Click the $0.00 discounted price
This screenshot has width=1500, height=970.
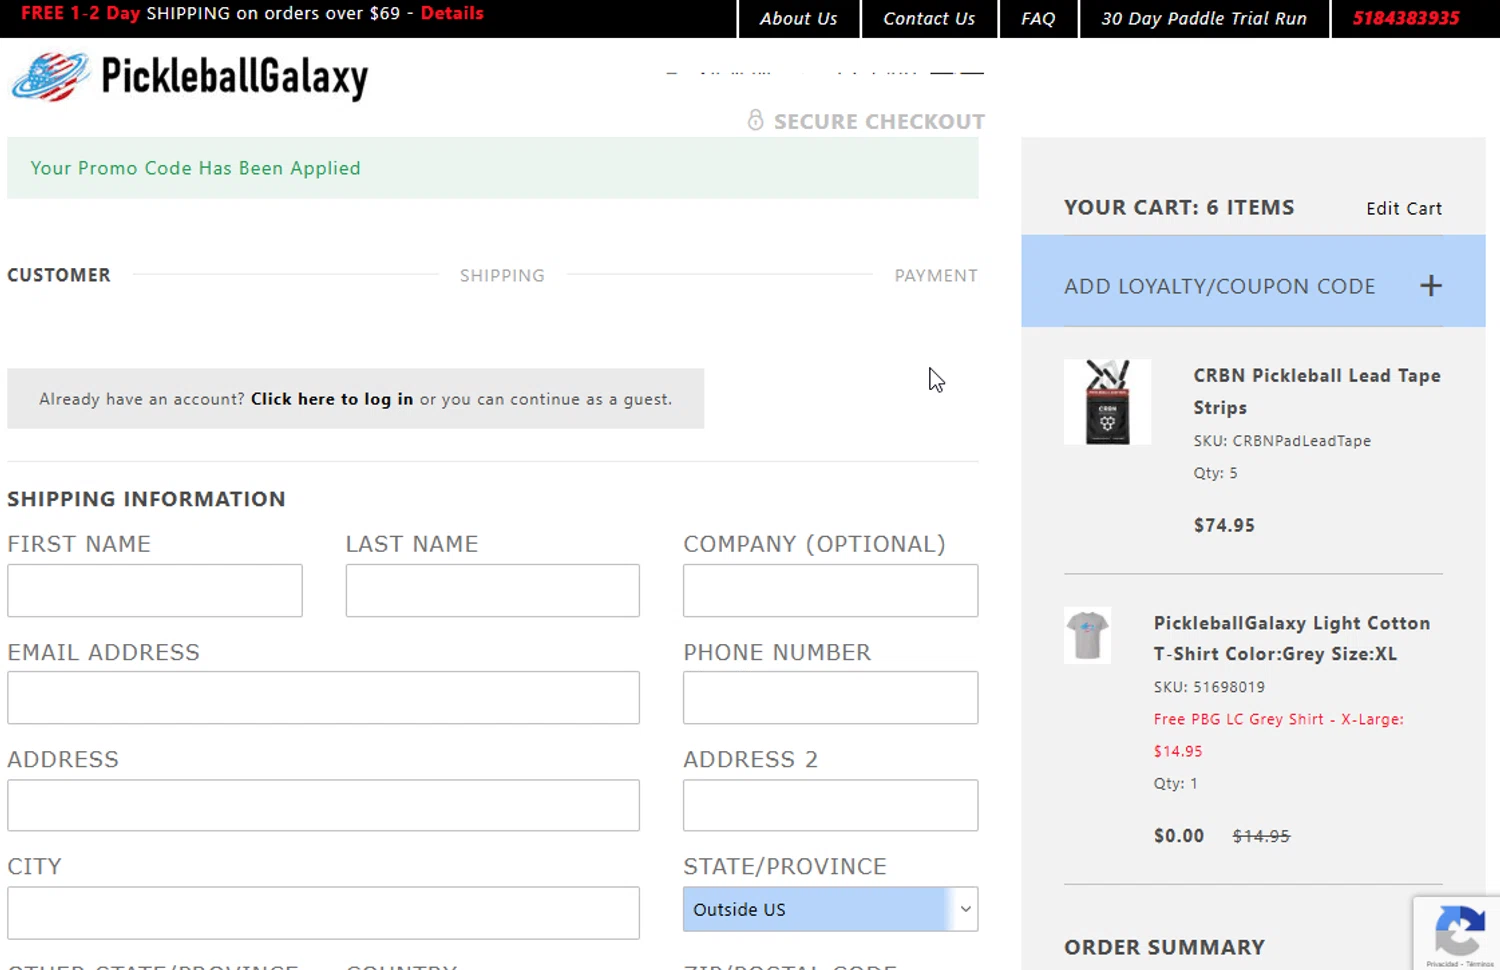coord(1179,836)
